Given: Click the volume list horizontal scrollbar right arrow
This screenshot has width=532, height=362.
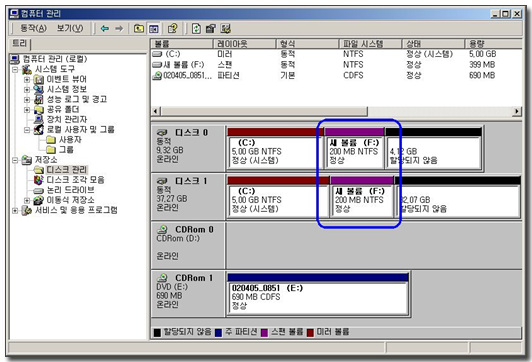Looking at the screenshot, I should point(517,111).
